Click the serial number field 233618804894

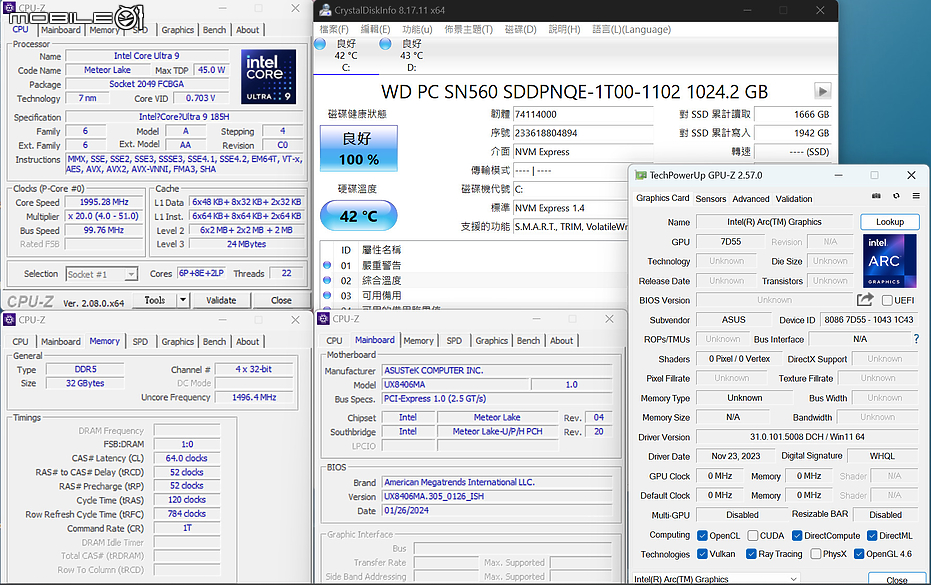[583, 133]
